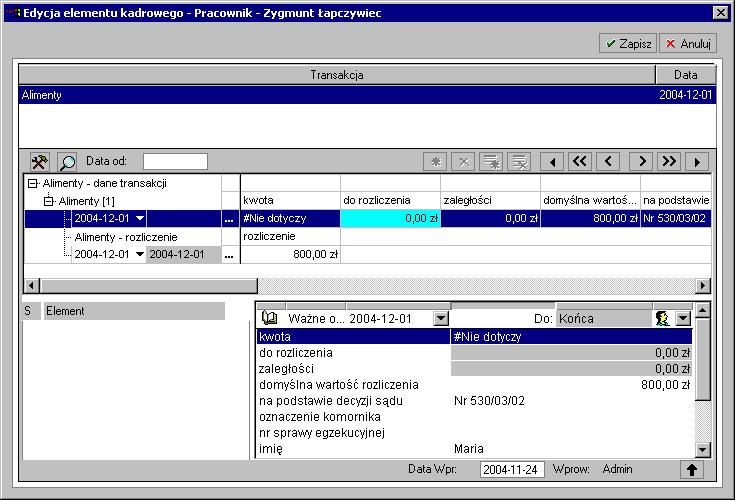Select the zaległości property row
Viewport: 735px width, 500px height.
474,368
